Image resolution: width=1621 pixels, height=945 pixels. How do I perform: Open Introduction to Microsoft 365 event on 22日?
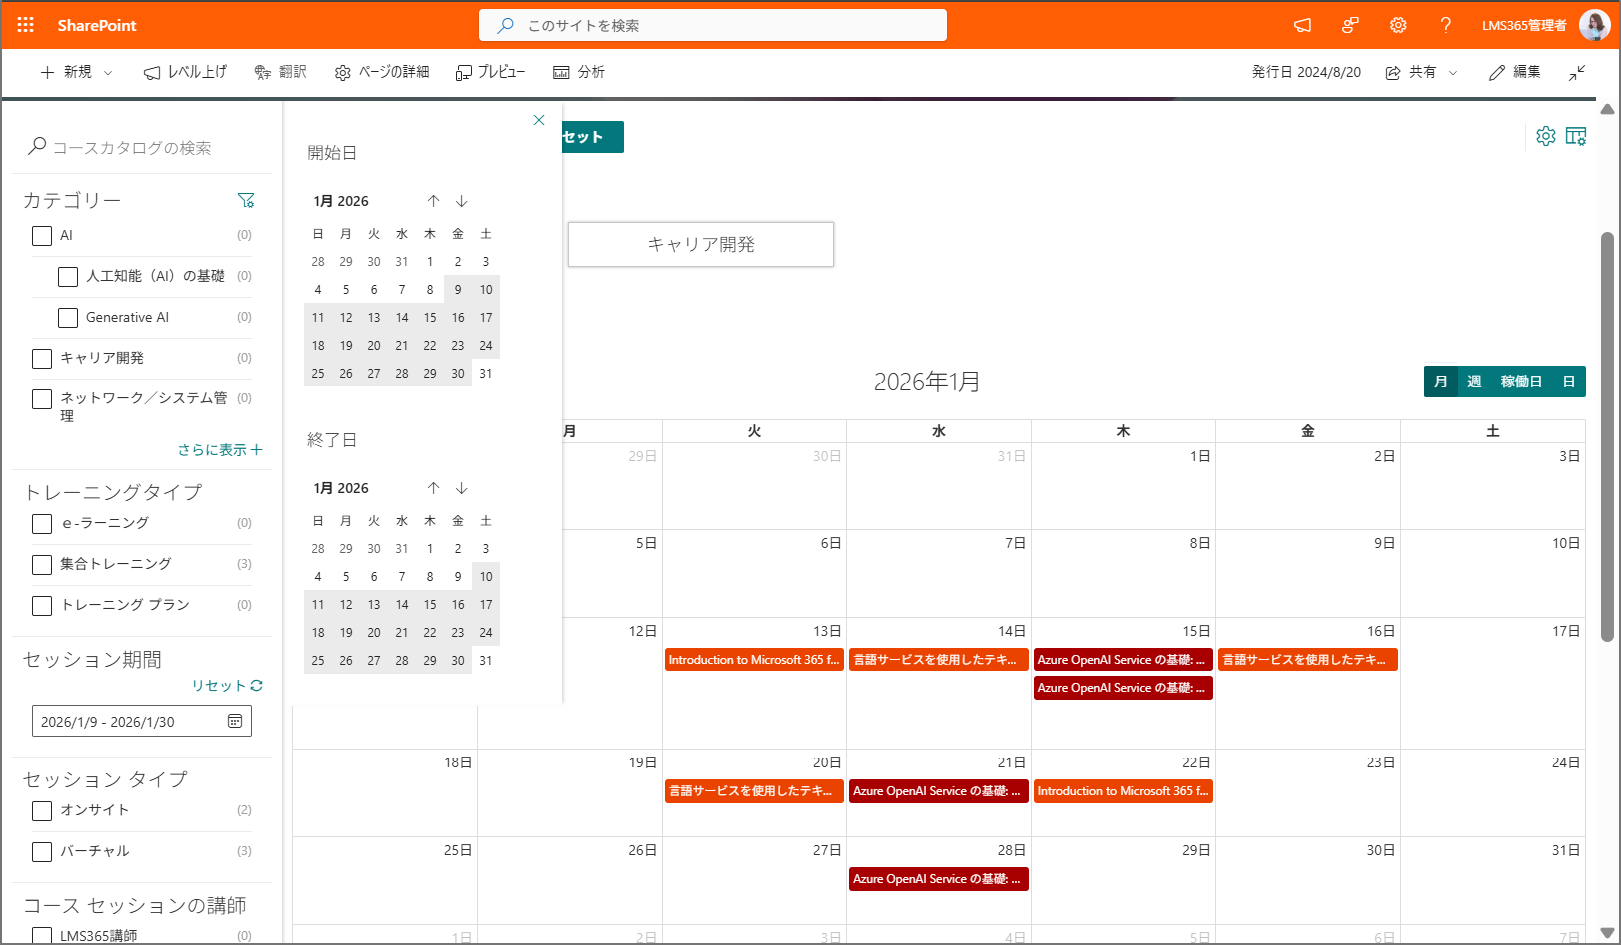1123,791
